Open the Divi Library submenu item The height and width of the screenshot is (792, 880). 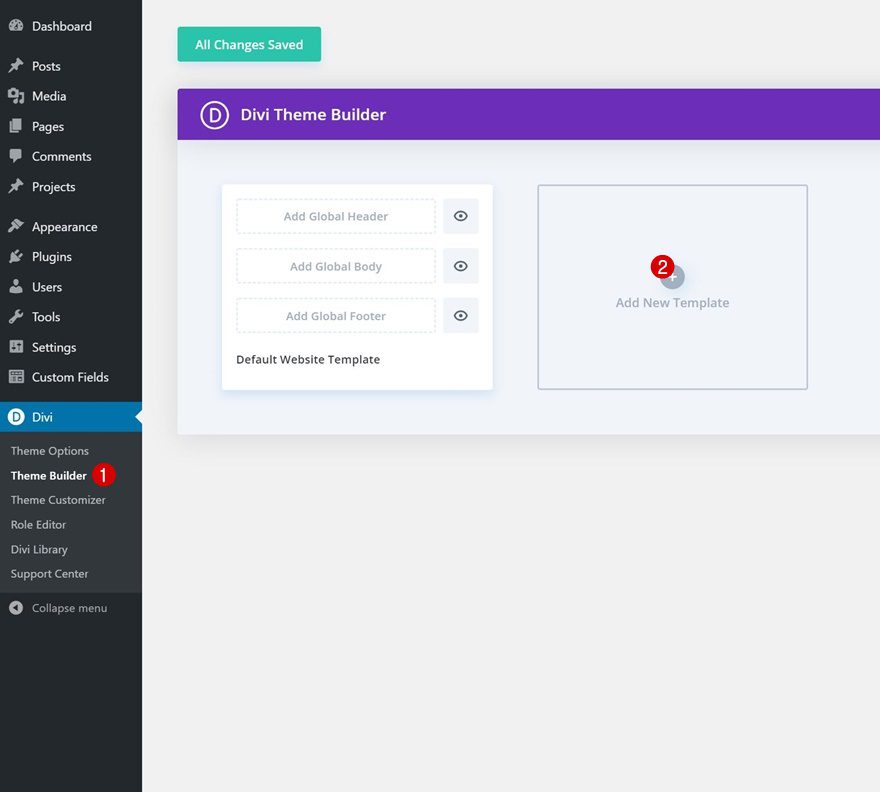point(39,549)
